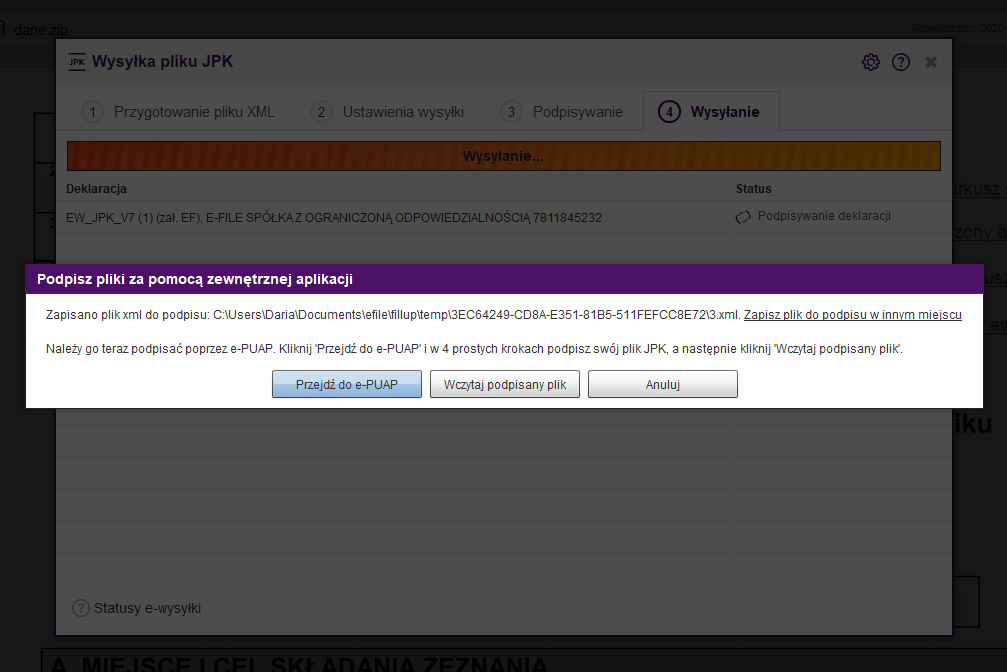This screenshot has width=1007, height=672.
Task: Click the Status column header
Action: point(753,189)
